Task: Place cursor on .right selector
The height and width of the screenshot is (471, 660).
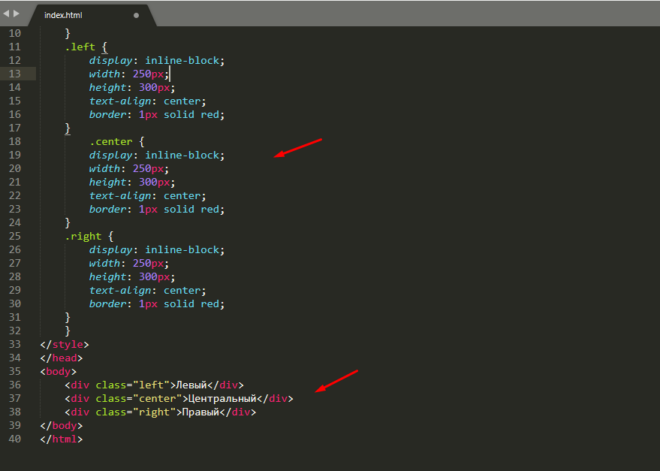Action: point(83,237)
